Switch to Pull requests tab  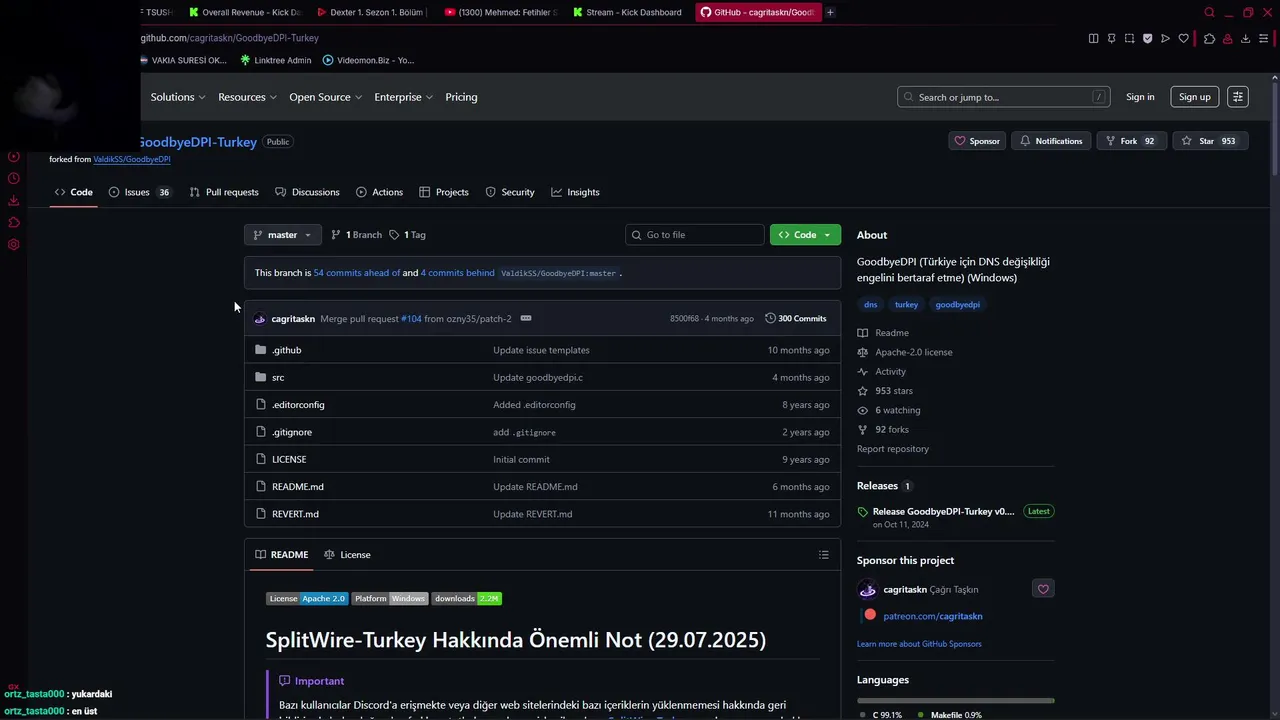click(x=224, y=192)
